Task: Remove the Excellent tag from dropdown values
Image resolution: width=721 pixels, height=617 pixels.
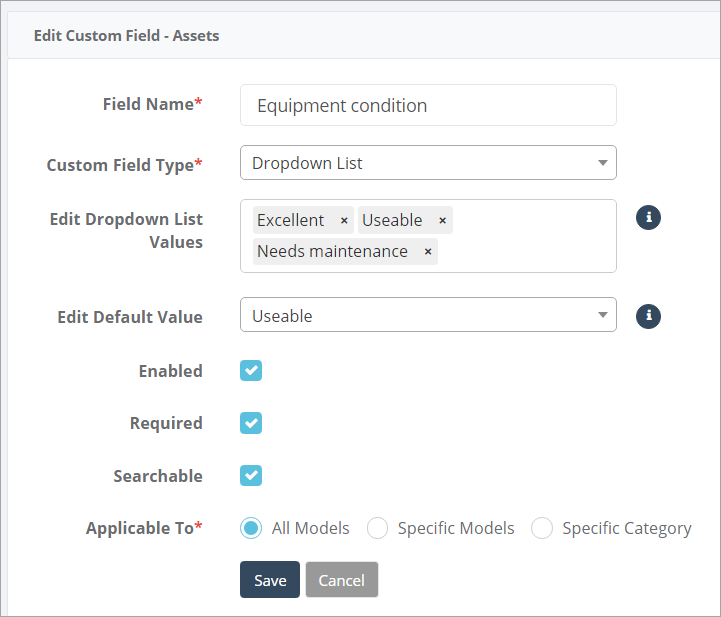Action: pos(344,221)
